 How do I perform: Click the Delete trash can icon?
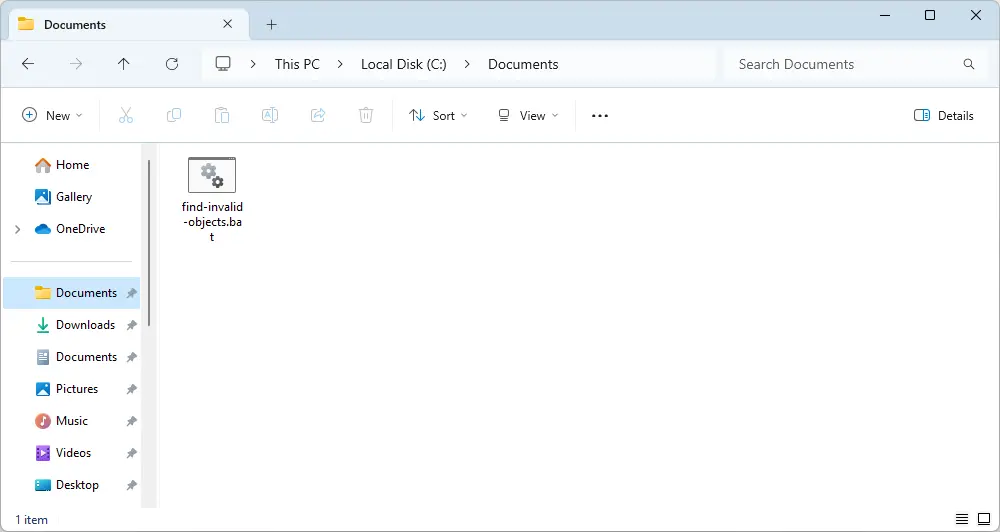coord(365,115)
